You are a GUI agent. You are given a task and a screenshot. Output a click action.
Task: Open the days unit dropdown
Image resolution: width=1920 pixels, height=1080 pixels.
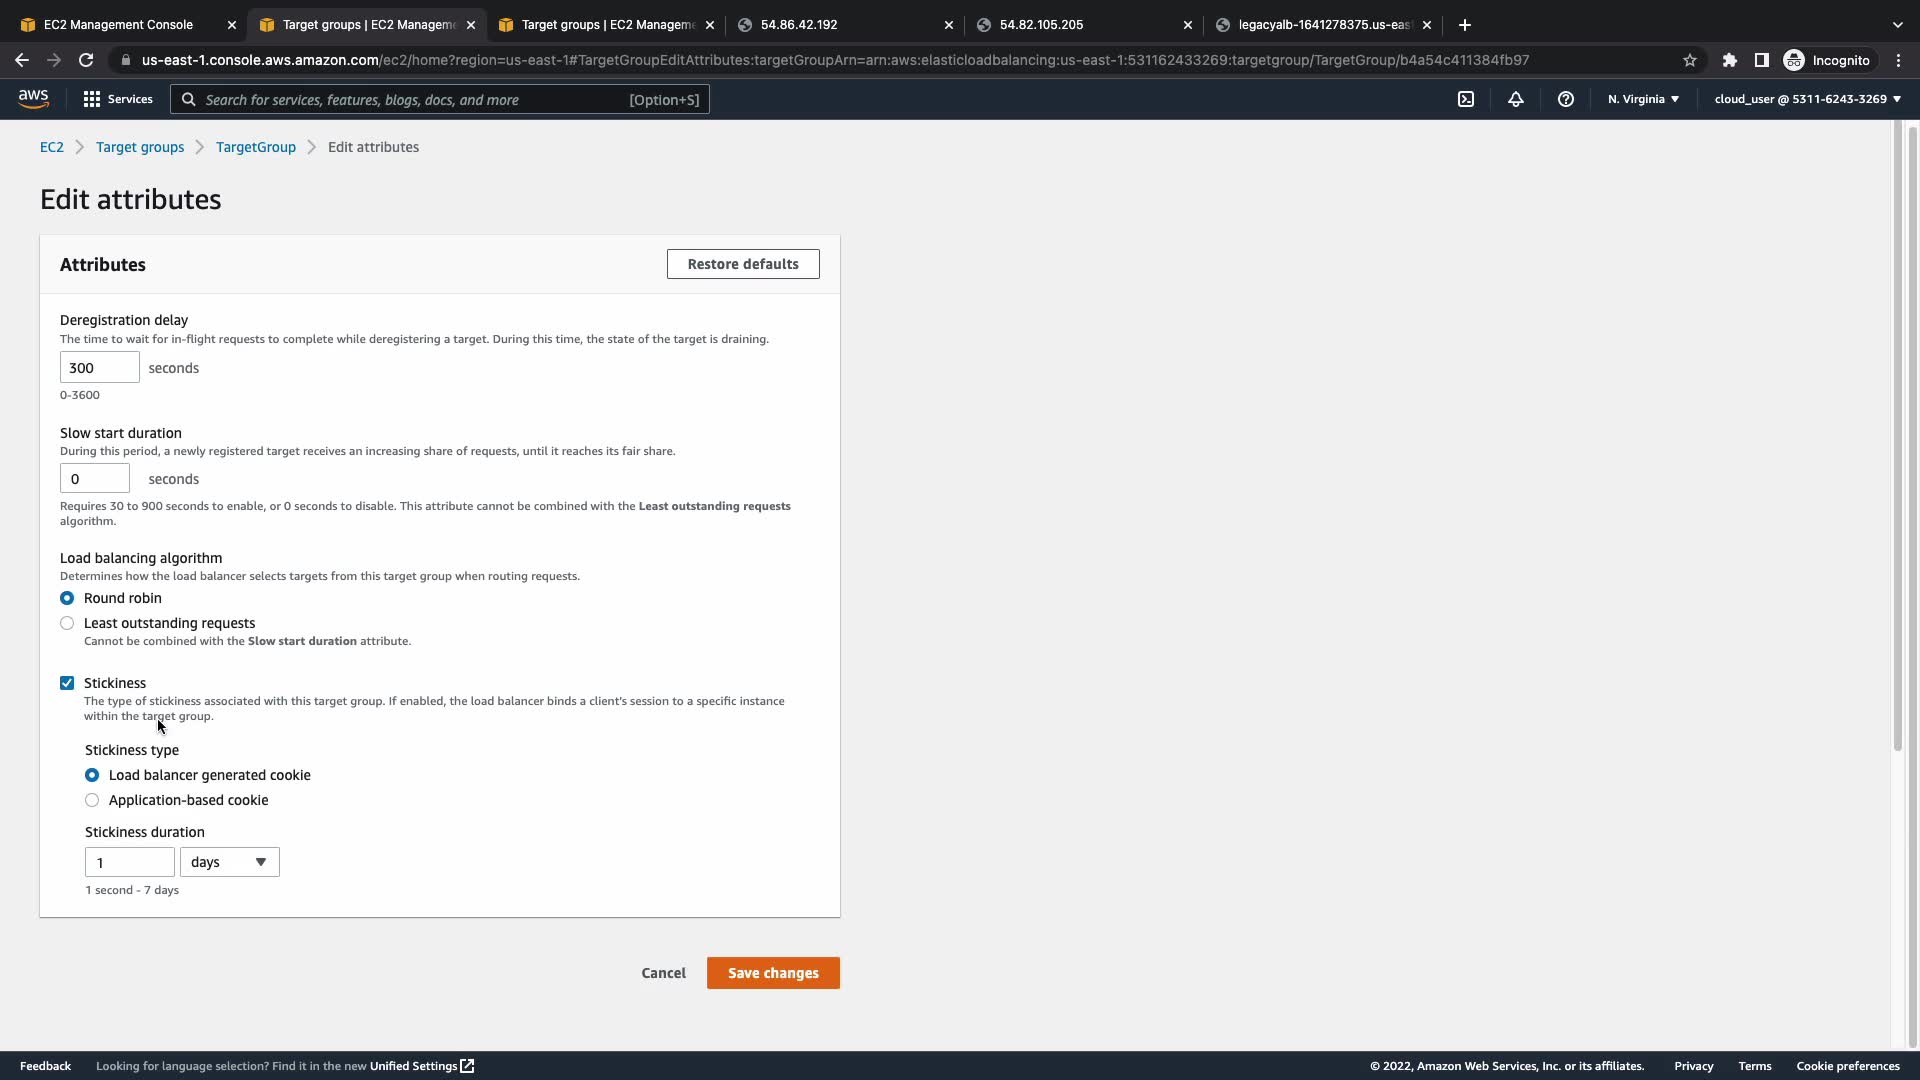229,862
